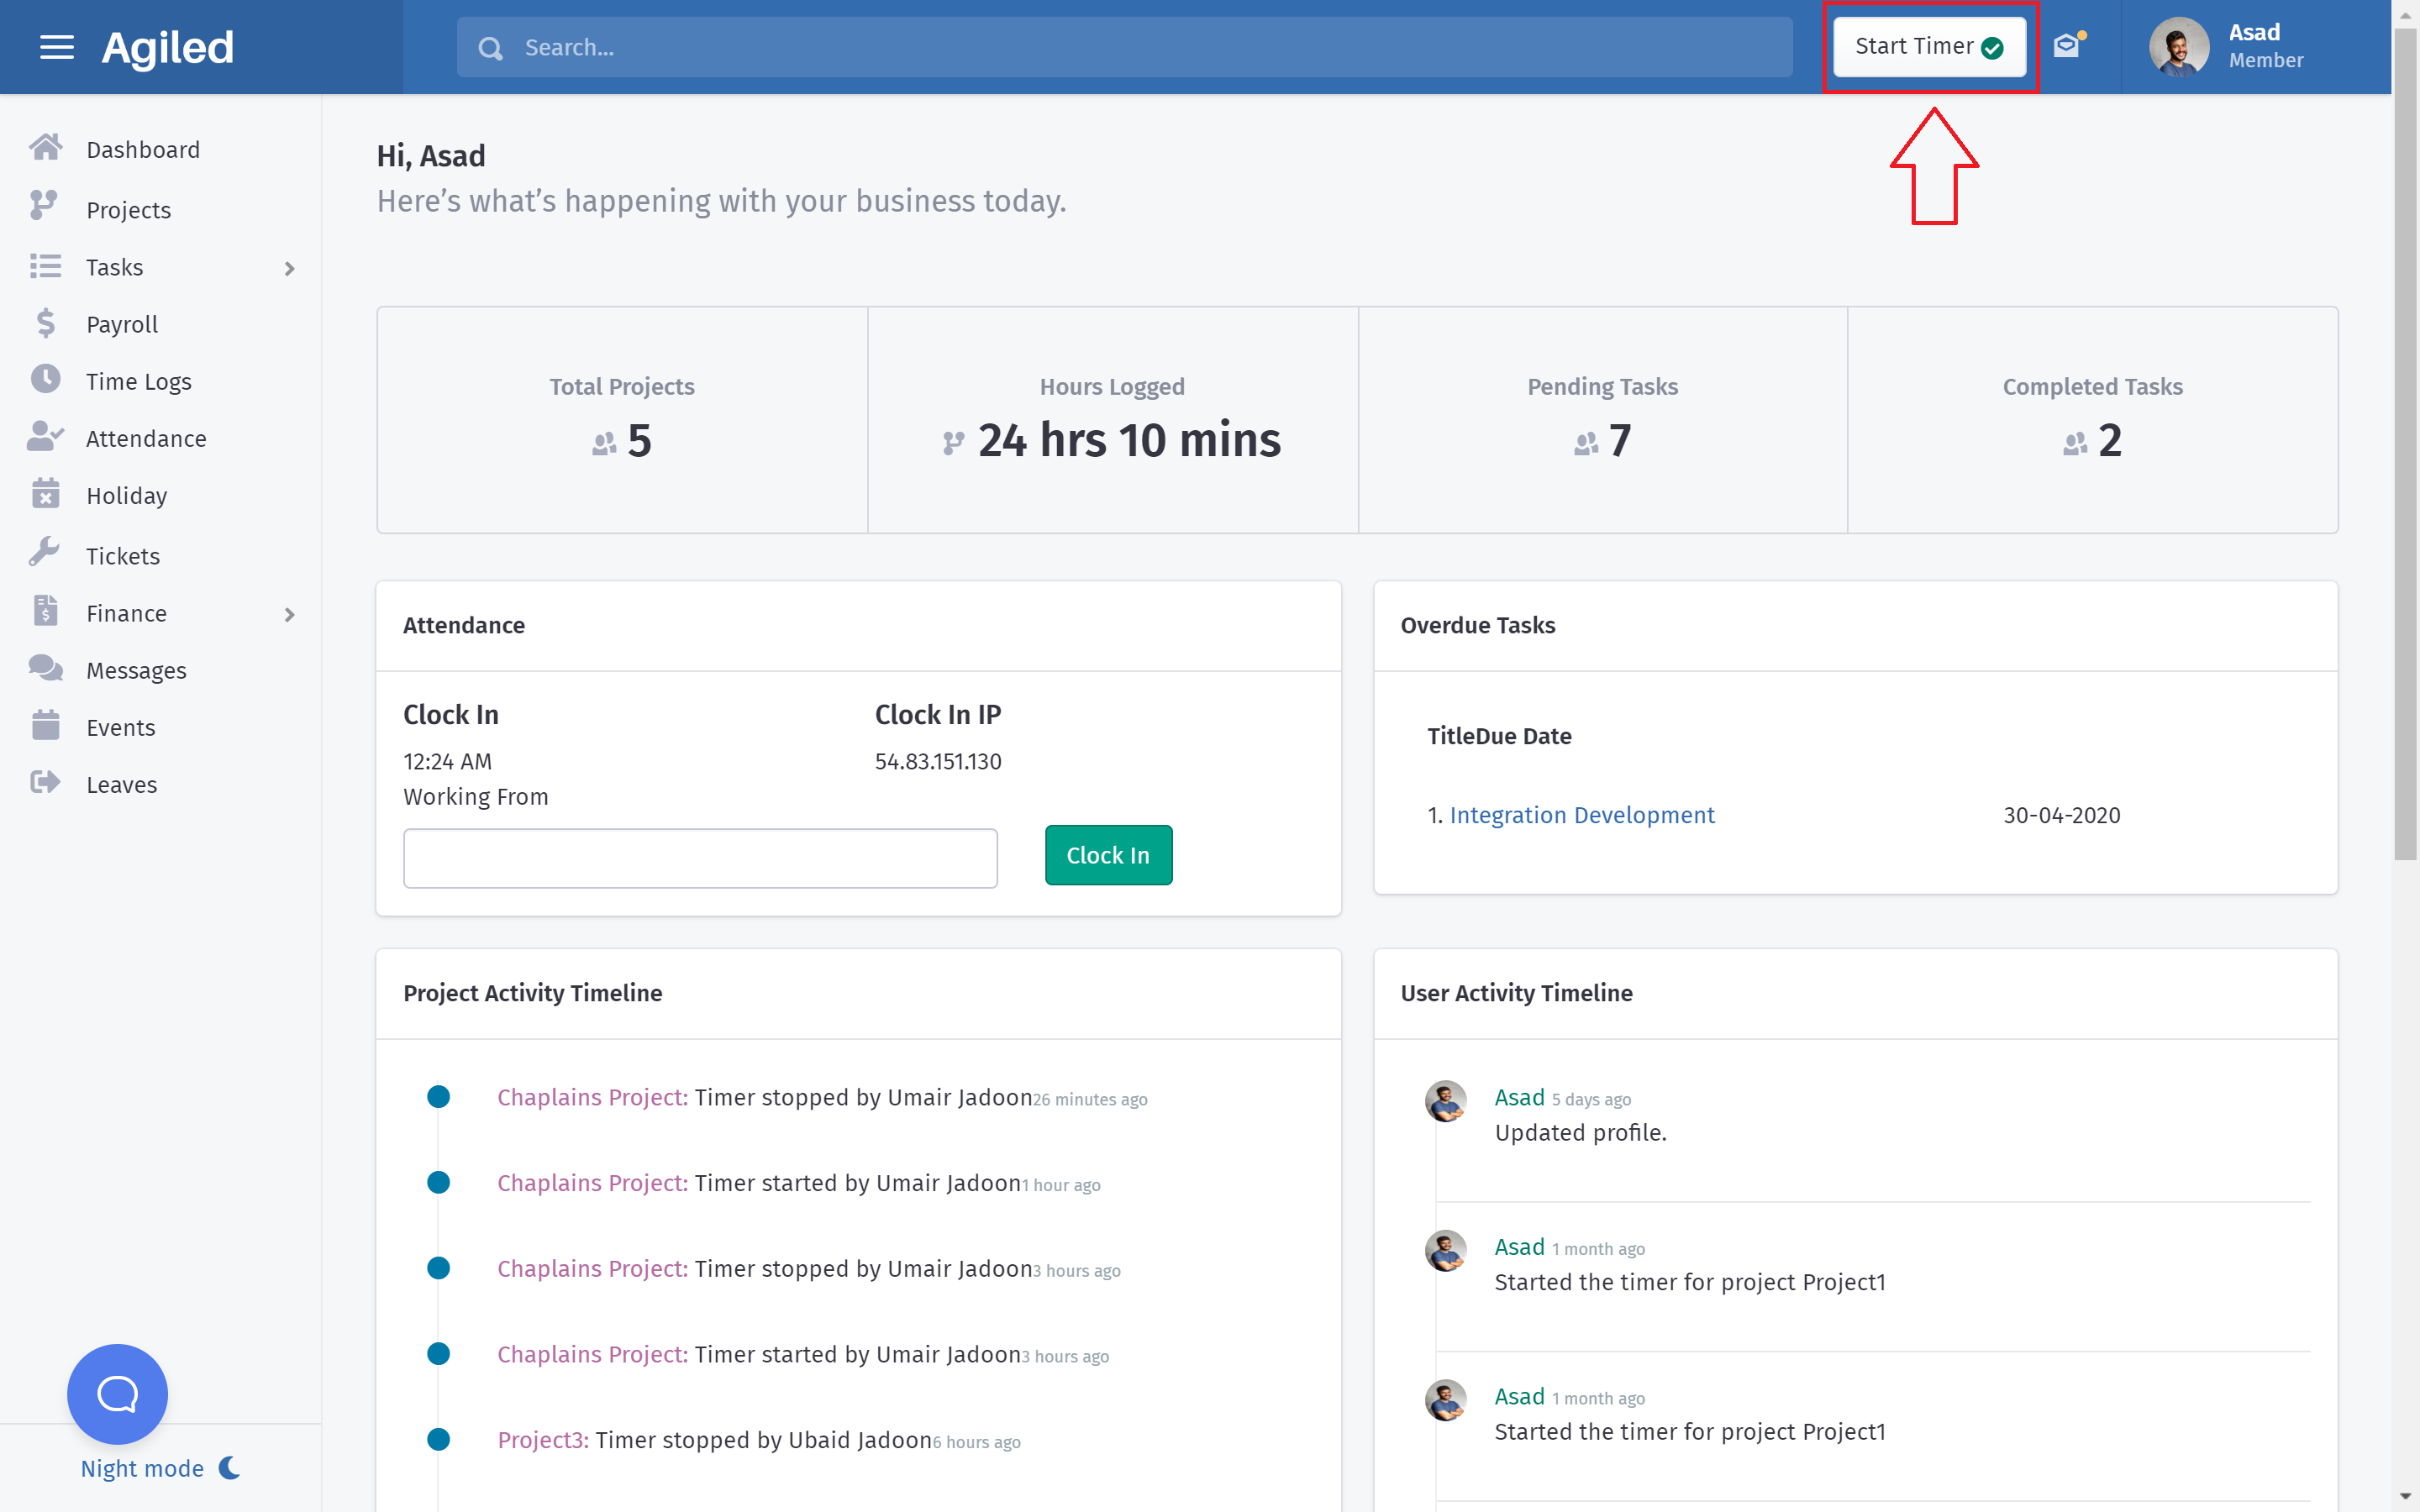Click the hamburger menu icon
2420x1512 pixels.
pyautogui.click(x=57, y=47)
